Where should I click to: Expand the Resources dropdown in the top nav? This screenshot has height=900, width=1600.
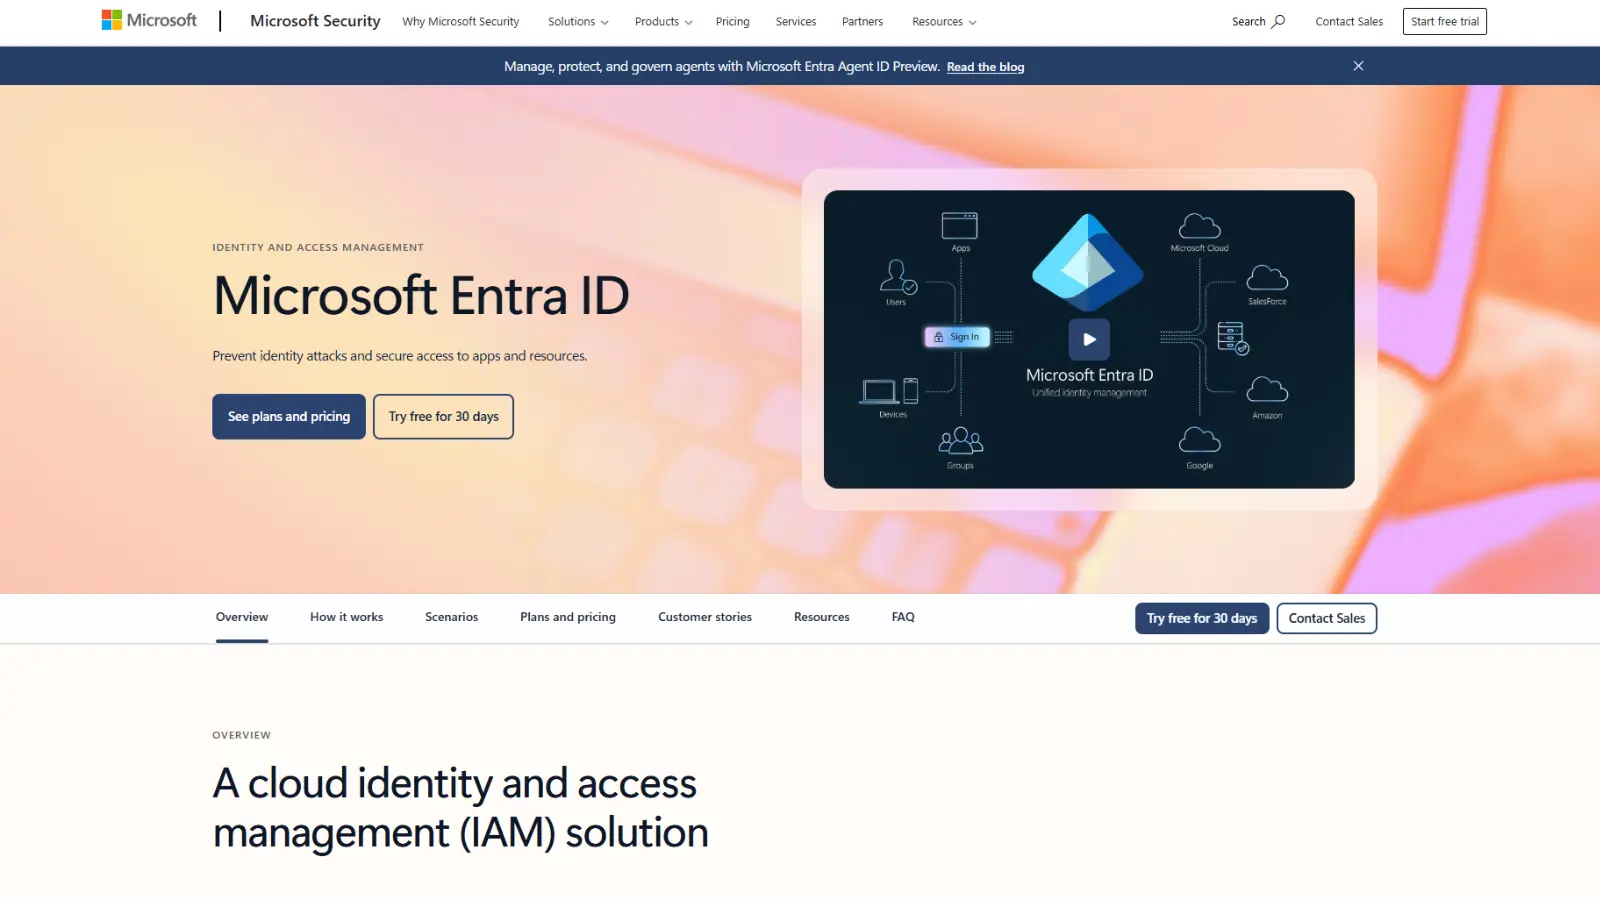click(942, 21)
